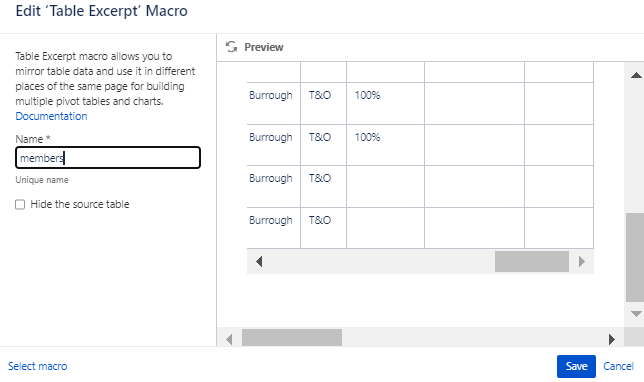This screenshot has width=644, height=382.
Task: Click the Hide the source table label
Action: click(x=80, y=204)
